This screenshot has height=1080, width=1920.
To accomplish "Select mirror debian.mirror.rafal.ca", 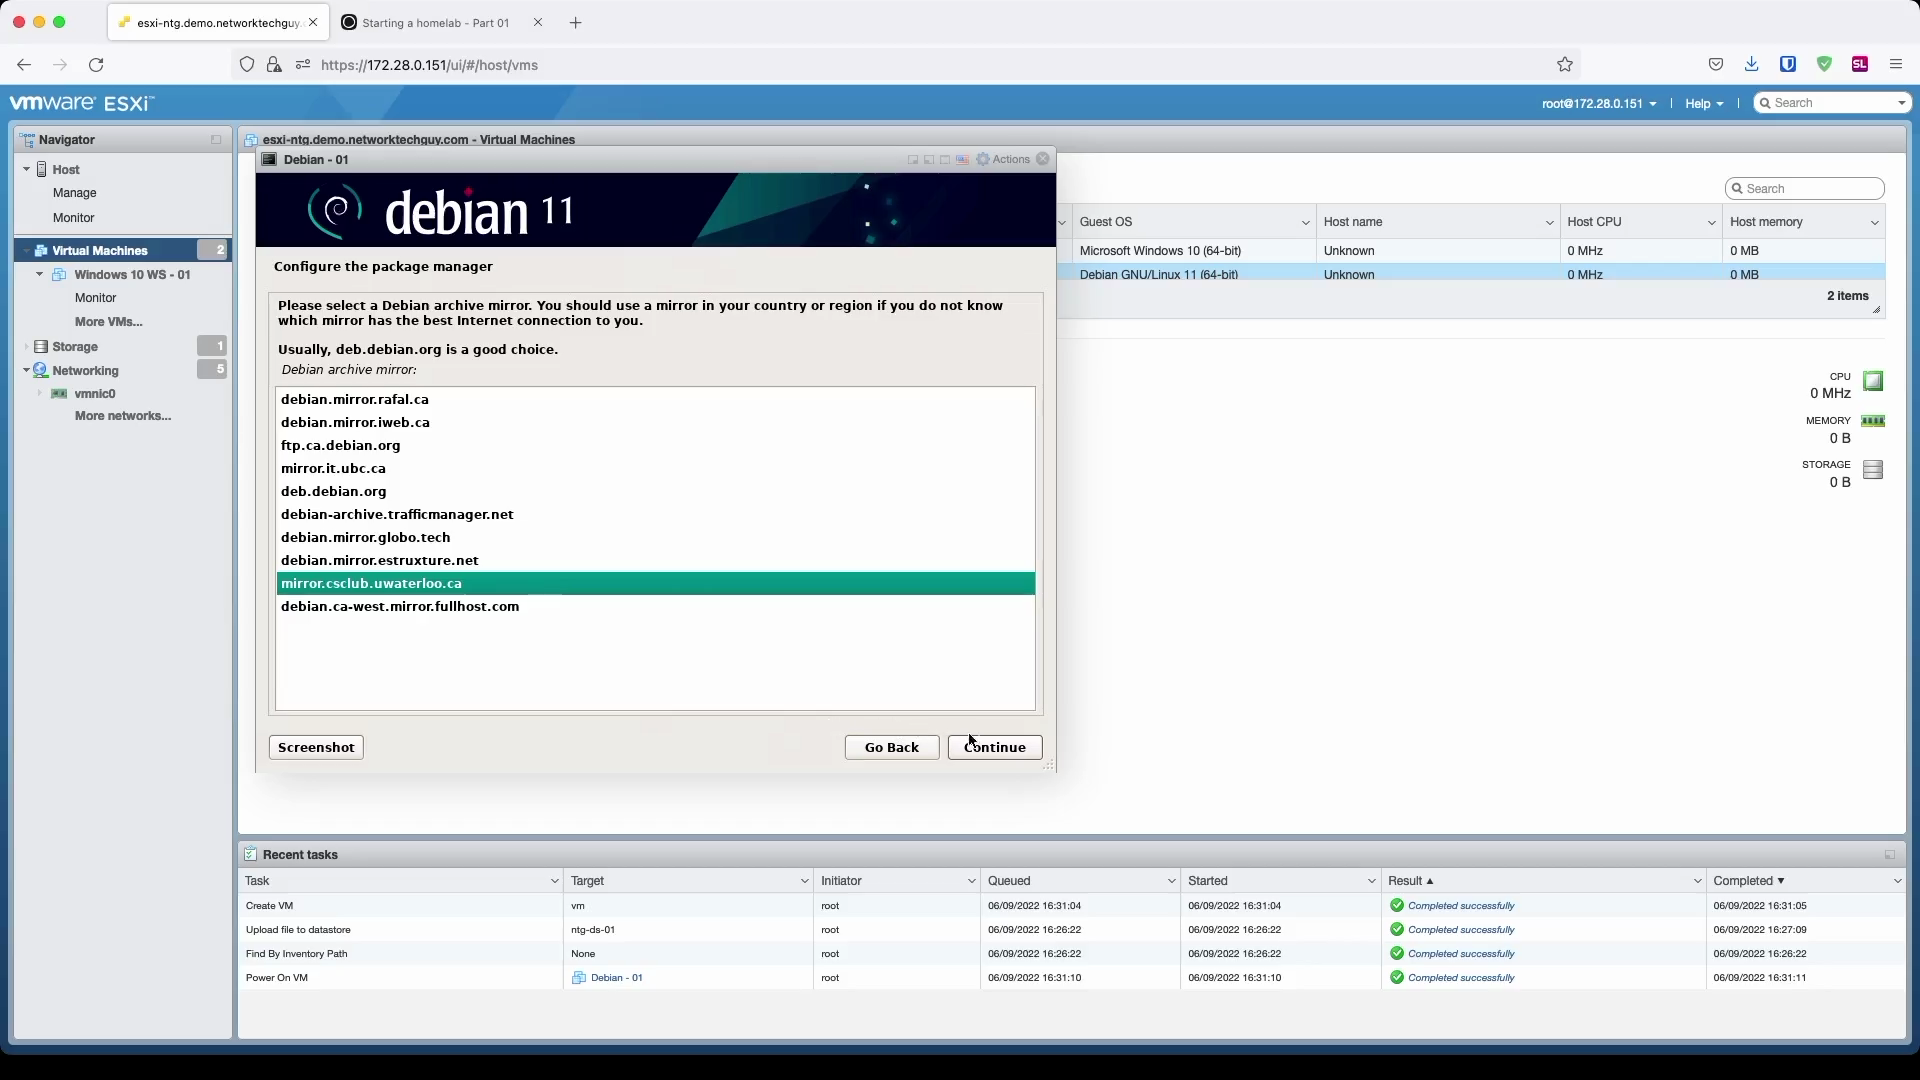I will point(655,400).
